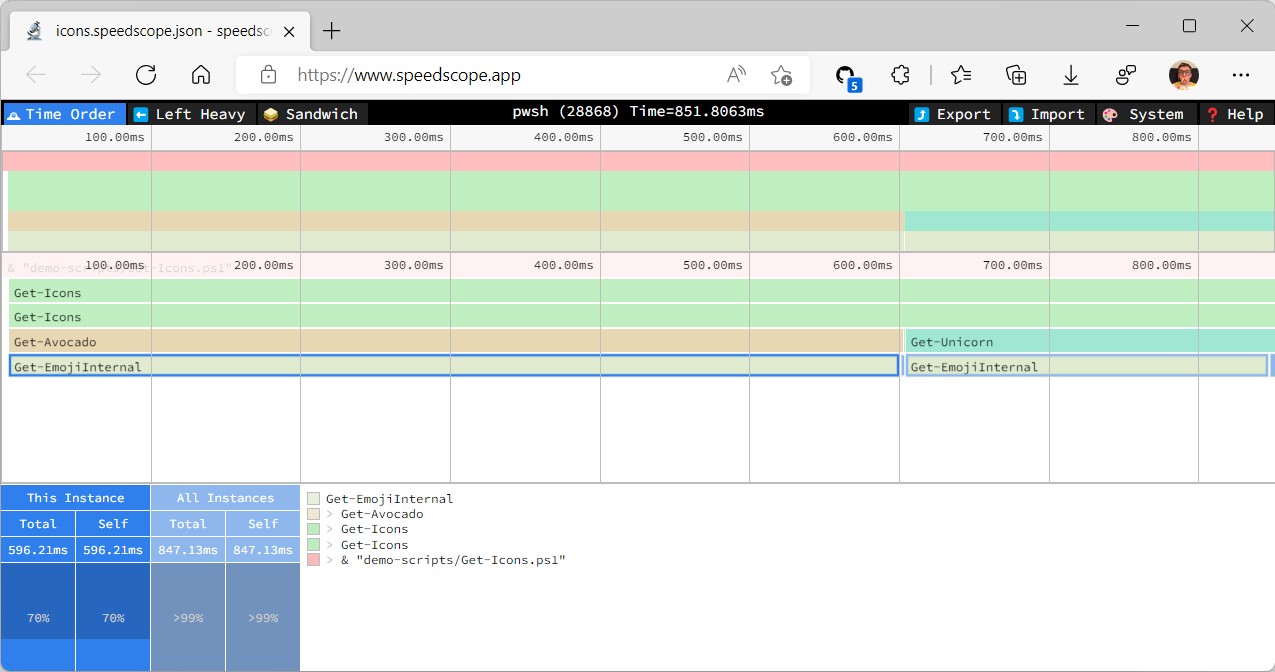Open the user profile avatar
Viewport: 1275px width, 672px height.
(x=1184, y=75)
